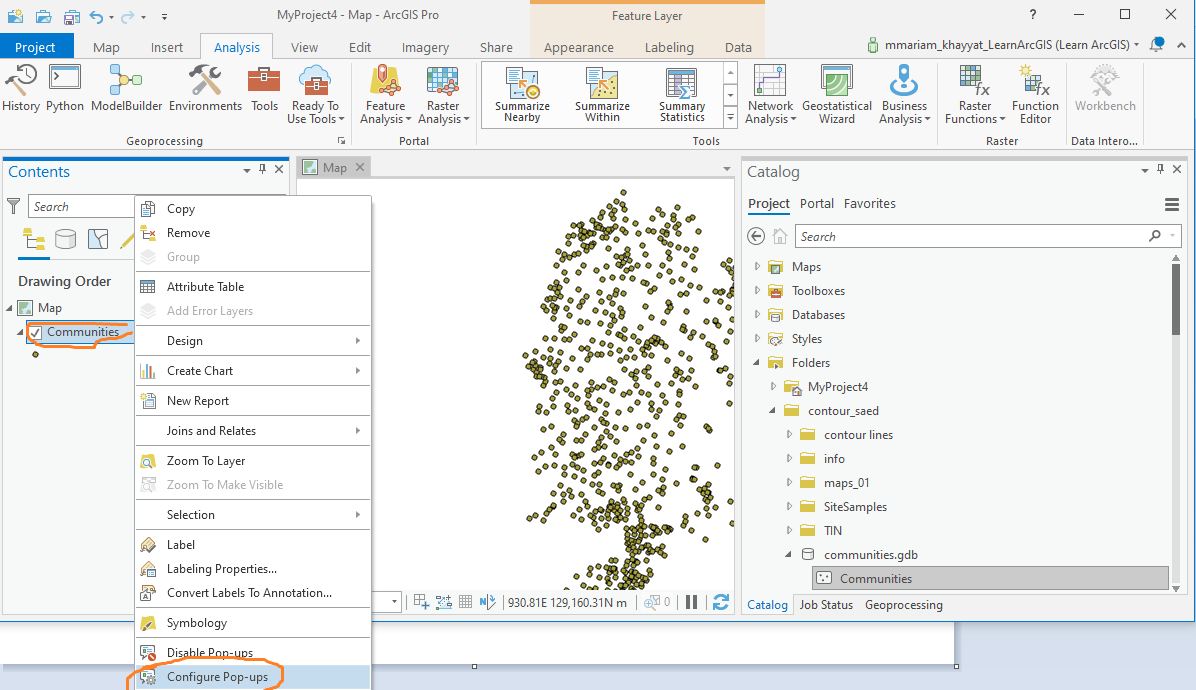Image resolution: width=1196 pixels, height=690 pixels.
Task: Choose Disable Pop-ups
Action: [252, 653]
